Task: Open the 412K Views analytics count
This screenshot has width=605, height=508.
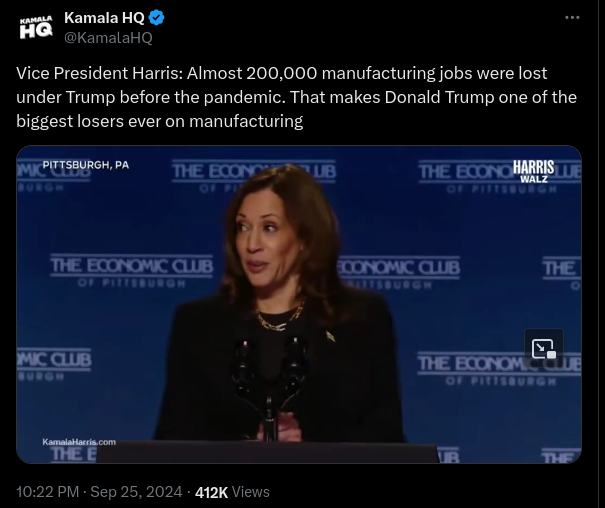Action: (232, 492)
